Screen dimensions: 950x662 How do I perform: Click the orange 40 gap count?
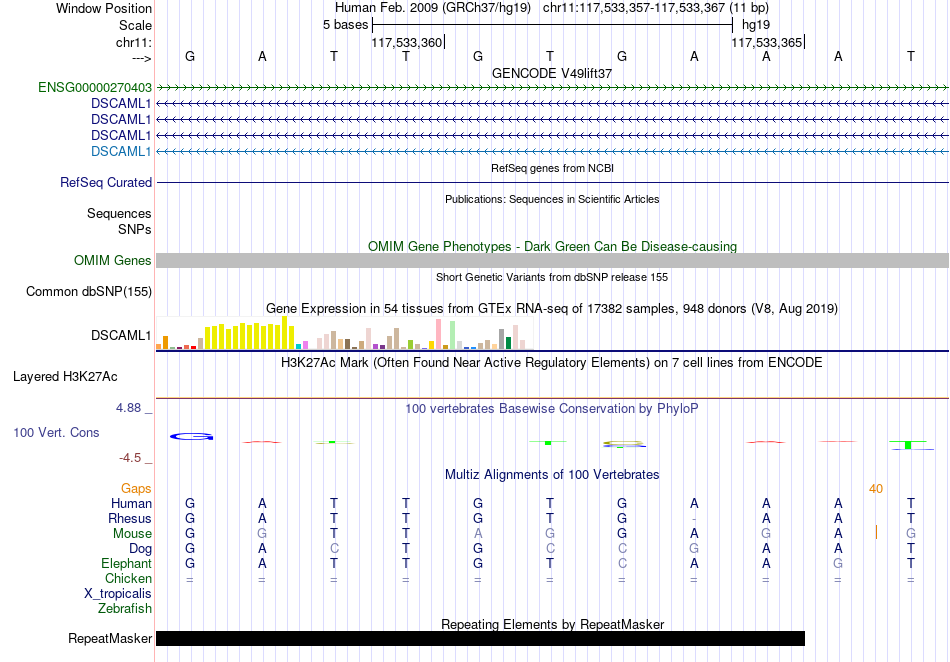coord(875,489)
